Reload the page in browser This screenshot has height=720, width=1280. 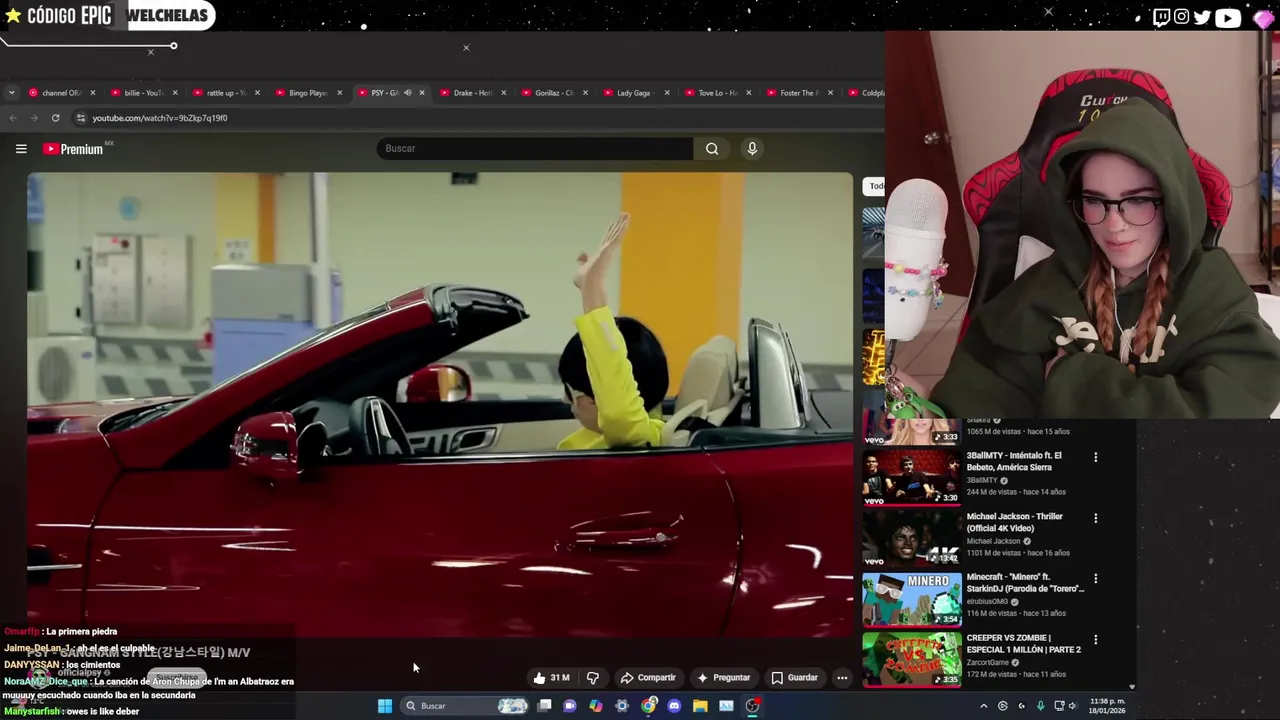click(x=55, y=118)
